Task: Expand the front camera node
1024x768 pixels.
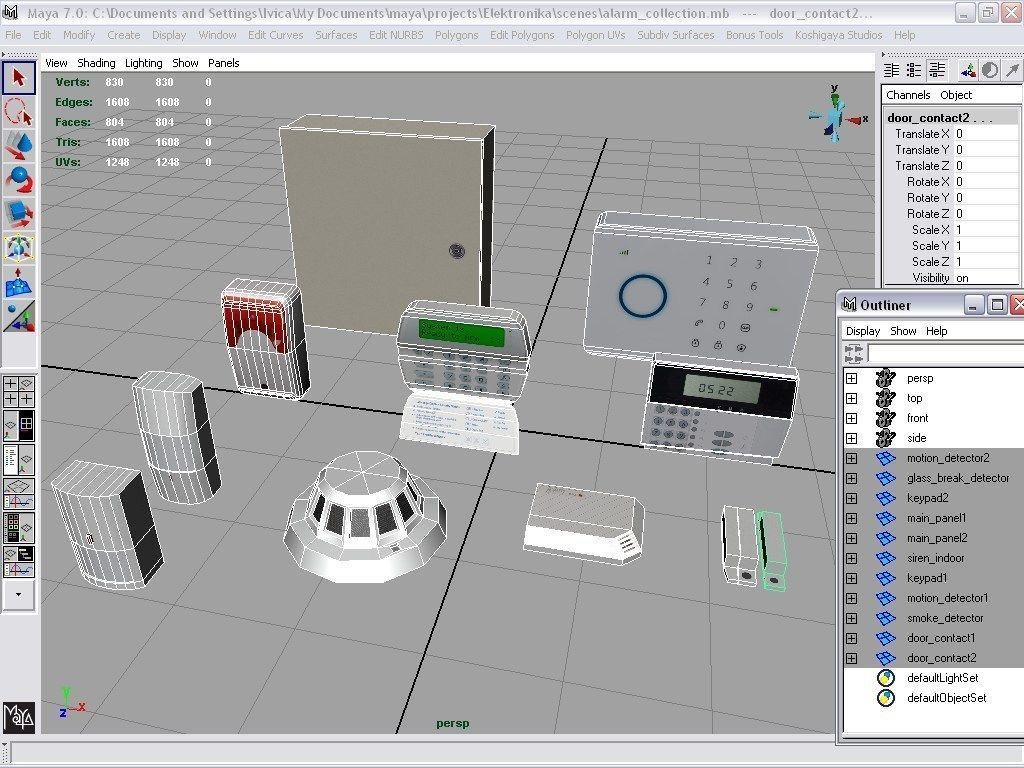Action: coord(852,418)
